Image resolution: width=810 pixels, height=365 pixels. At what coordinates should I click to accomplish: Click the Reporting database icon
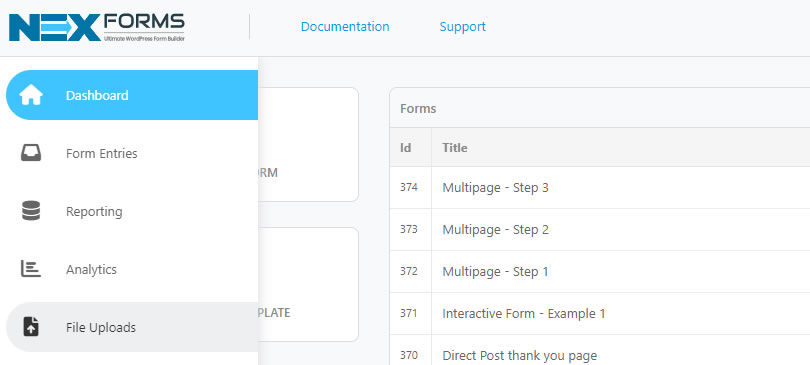(x=31, y=211)
